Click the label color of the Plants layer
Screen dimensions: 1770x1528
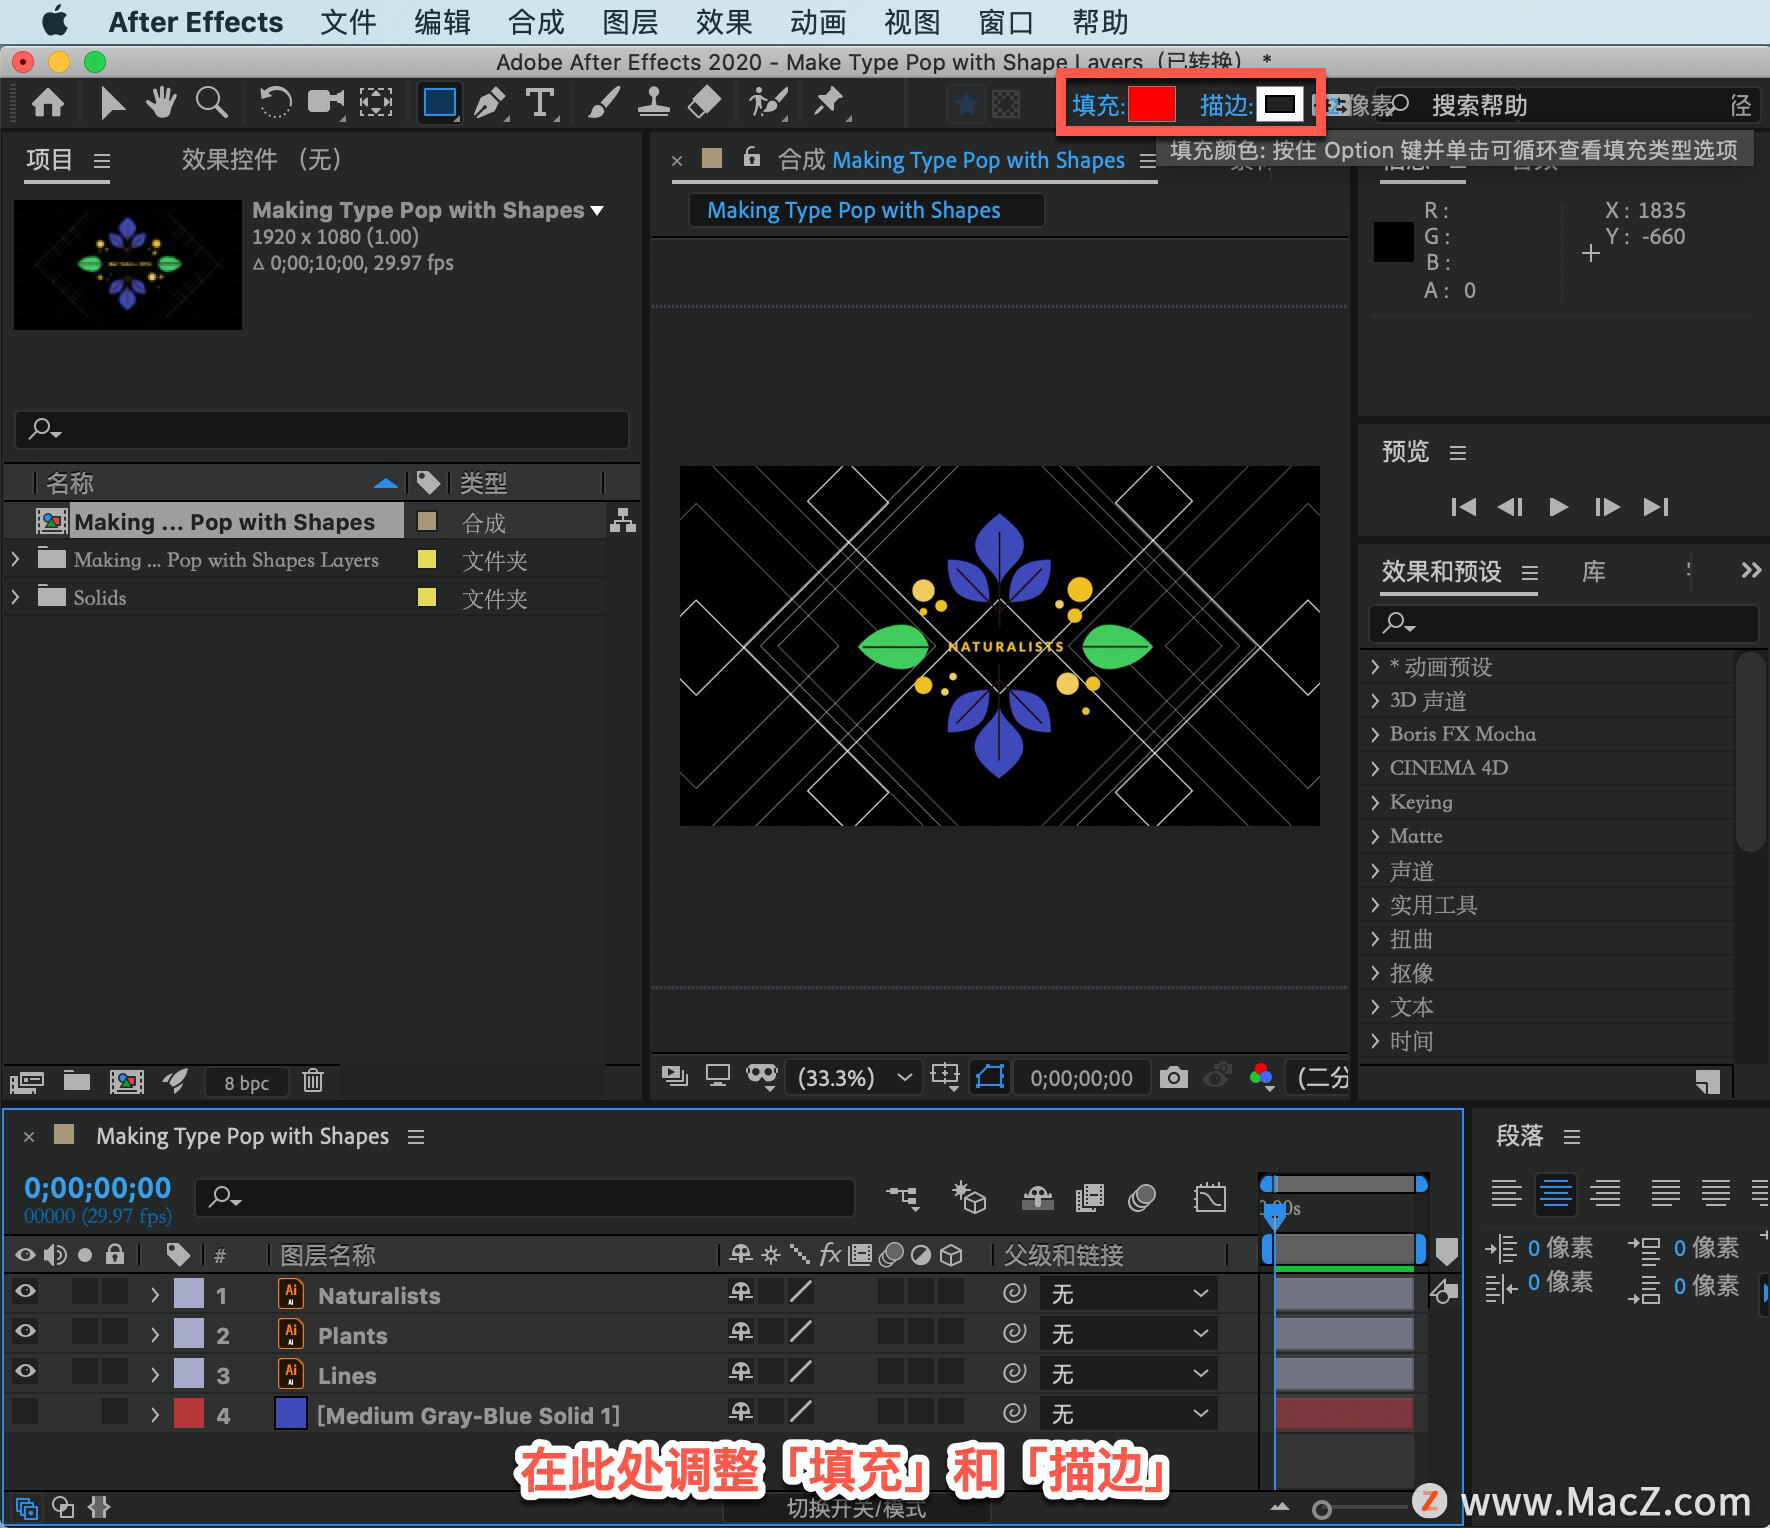pos(189,1333)
